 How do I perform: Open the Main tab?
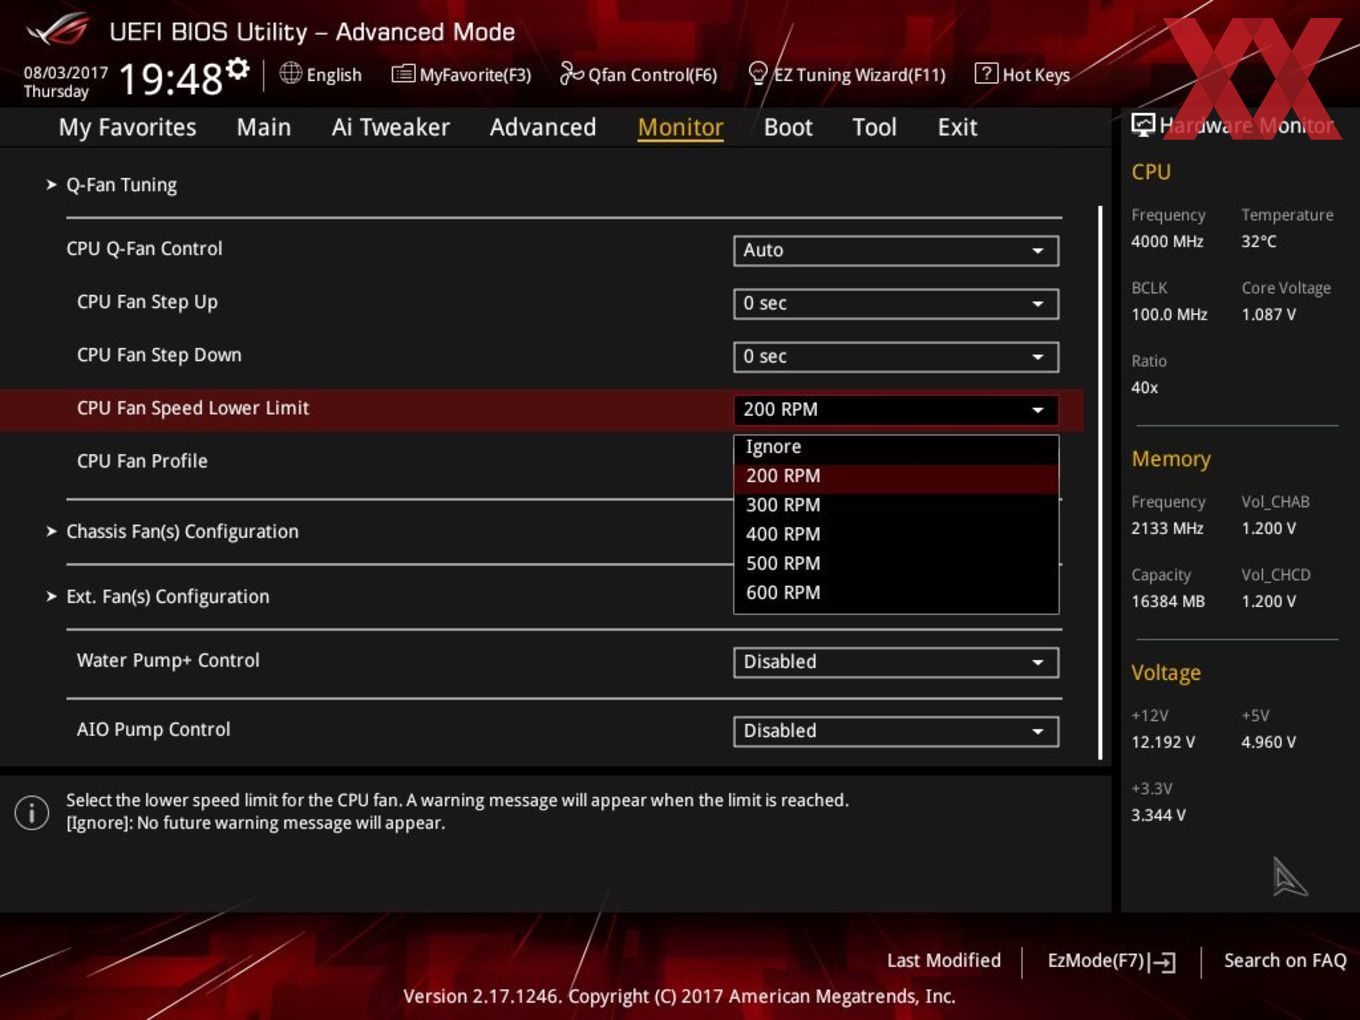click(264, 127)
